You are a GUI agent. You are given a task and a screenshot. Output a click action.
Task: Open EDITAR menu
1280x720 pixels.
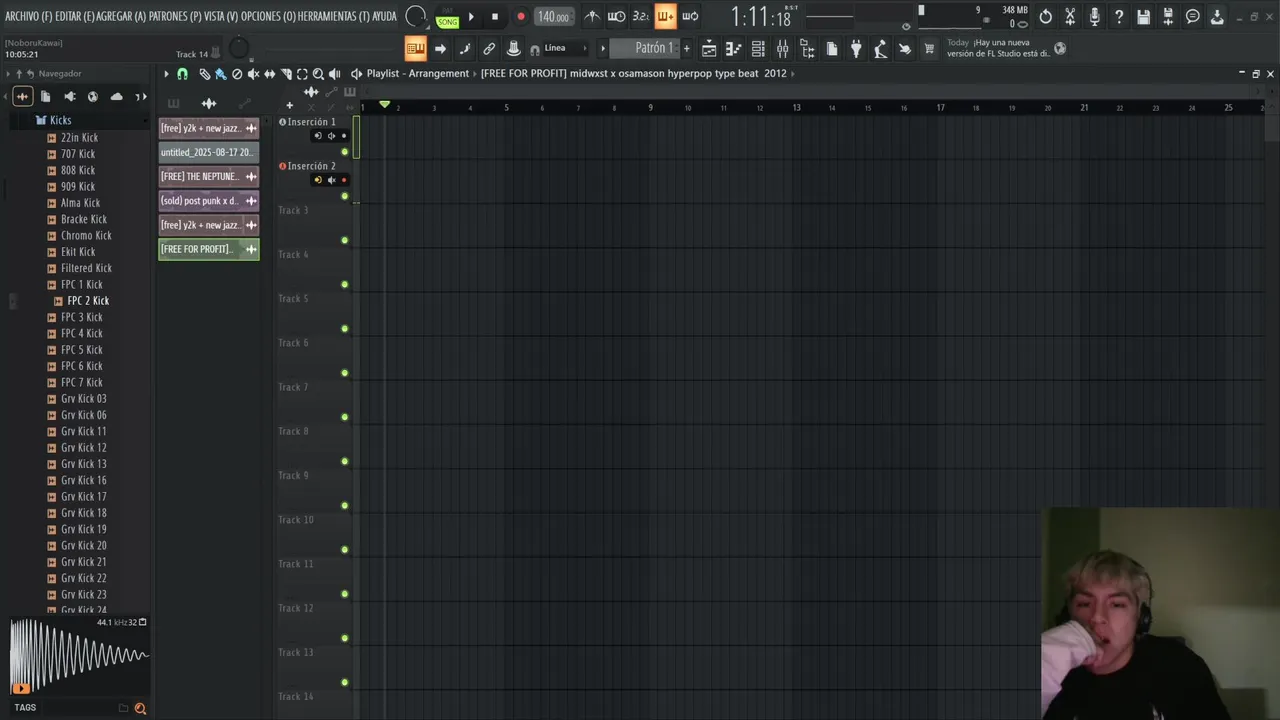tap(75, 17)
